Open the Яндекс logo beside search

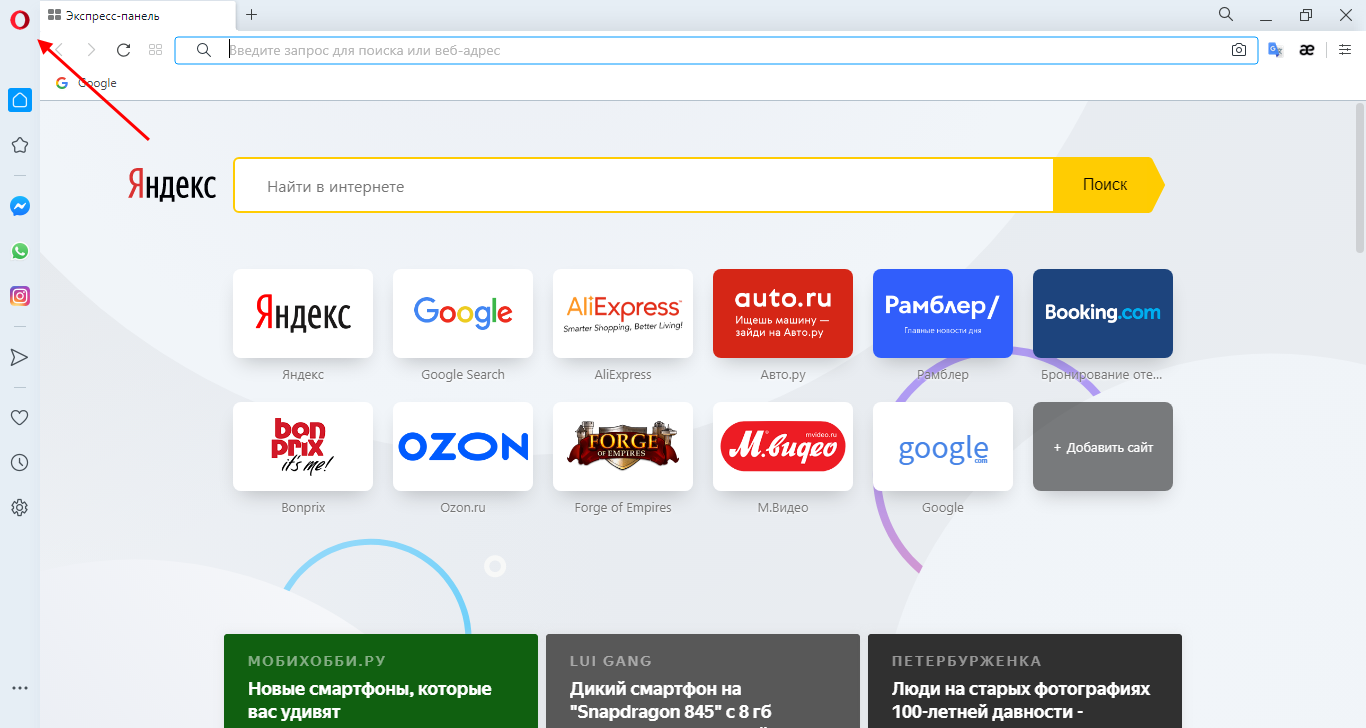pyautogui.click(x=172, y=185)
